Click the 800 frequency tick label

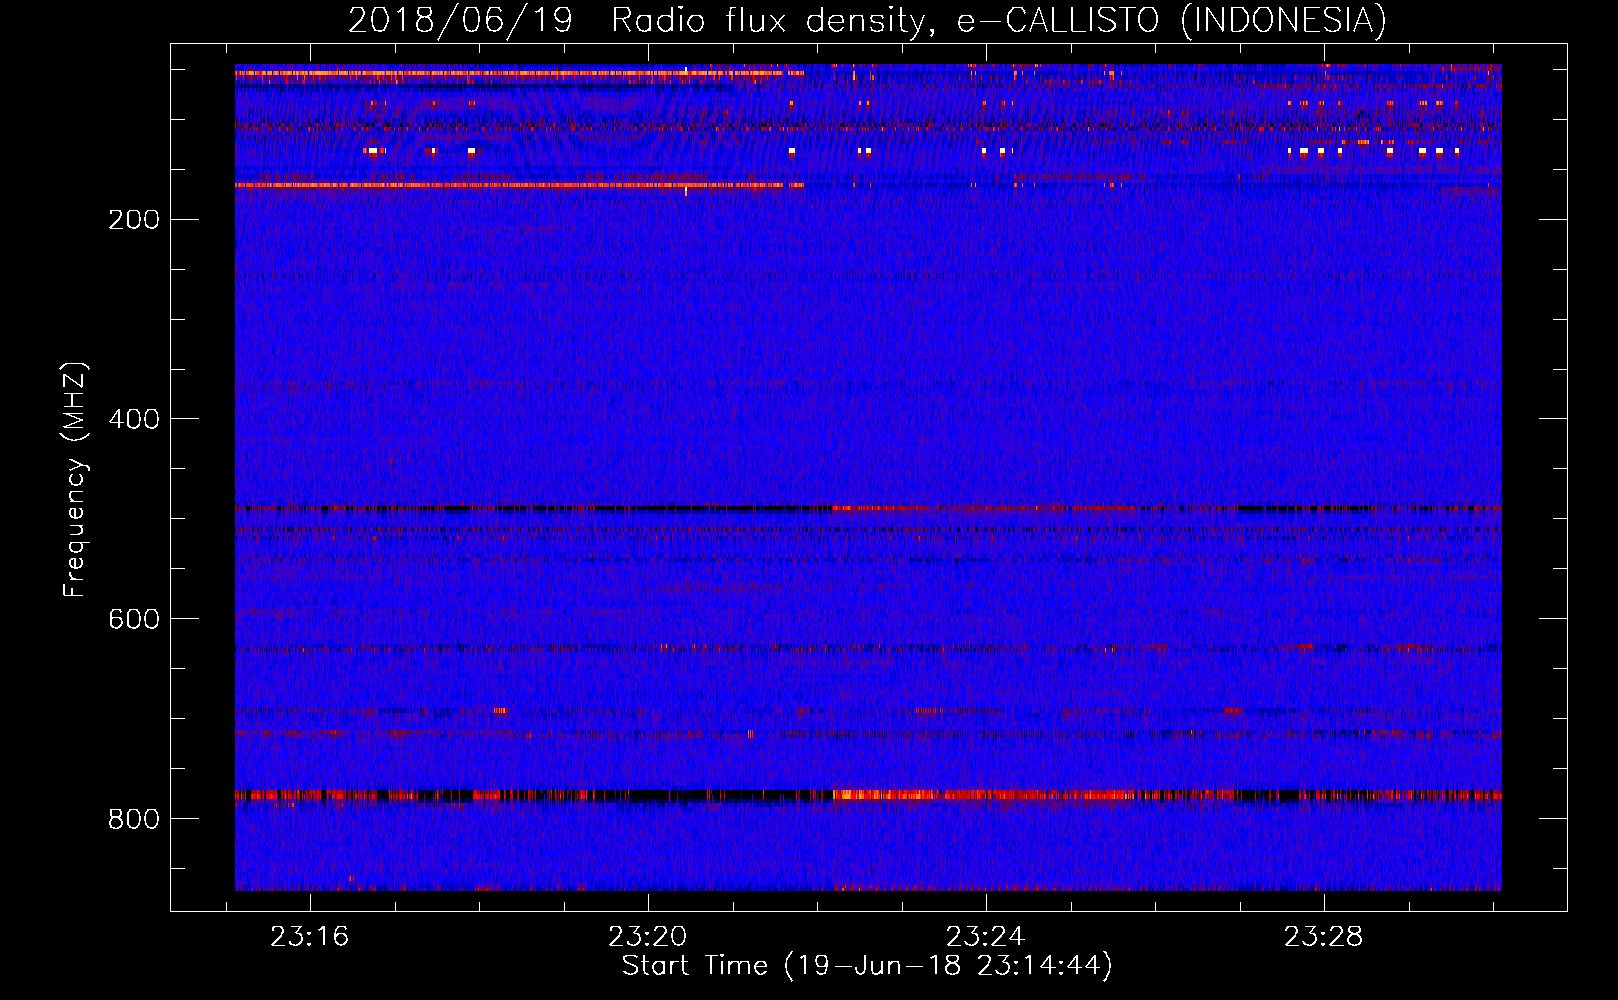coord(134,819)
